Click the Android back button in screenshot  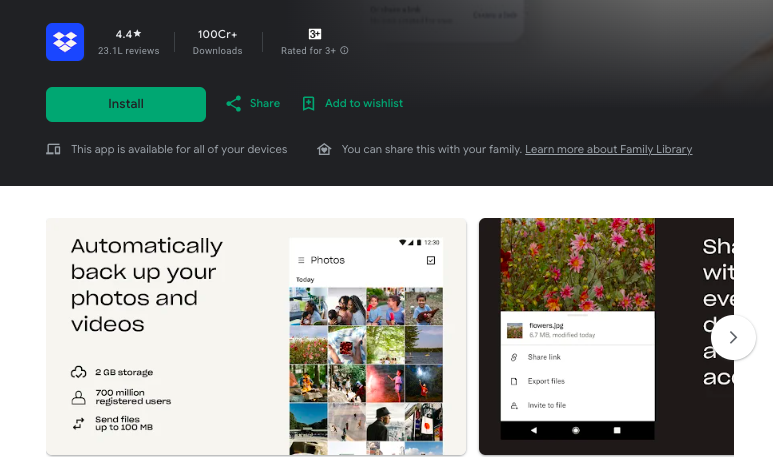(533, 430)
